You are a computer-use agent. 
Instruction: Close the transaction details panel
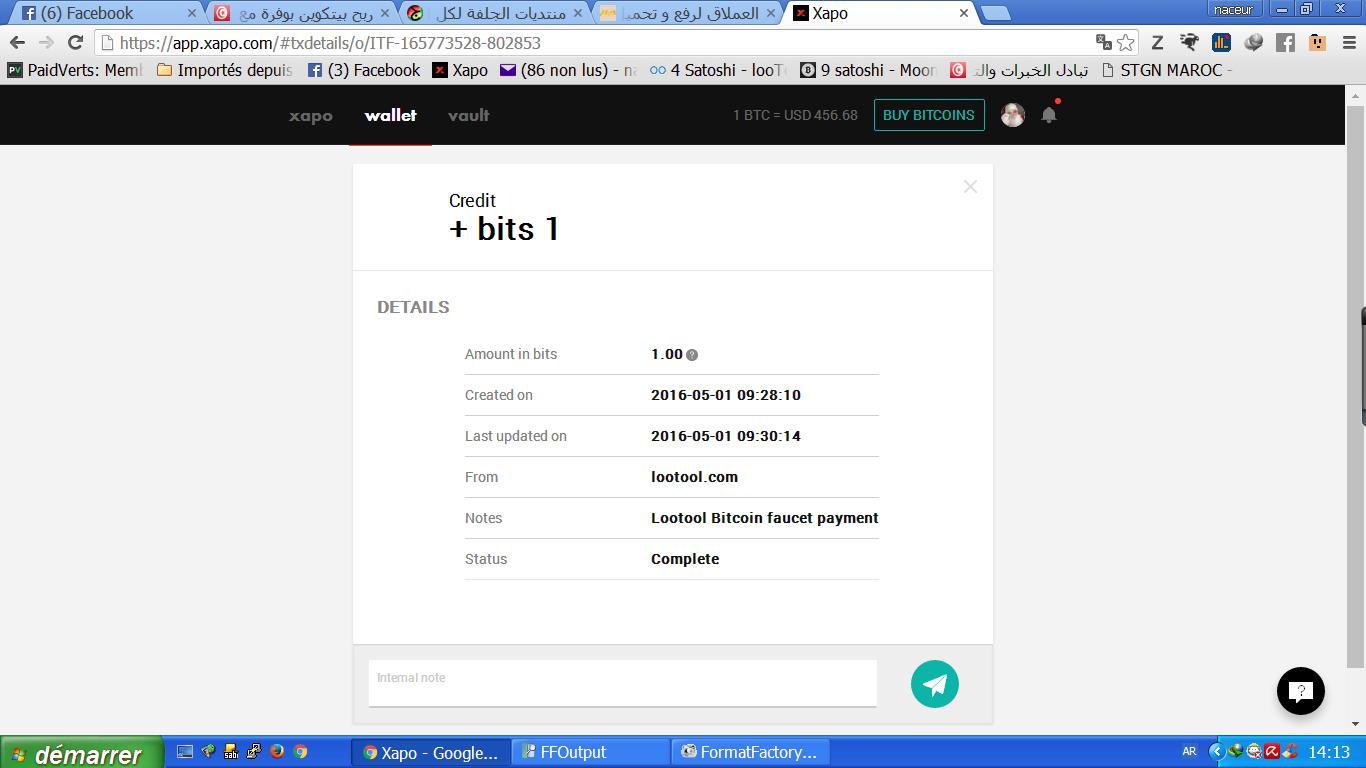pyautogui.click(x=970, y=187)
